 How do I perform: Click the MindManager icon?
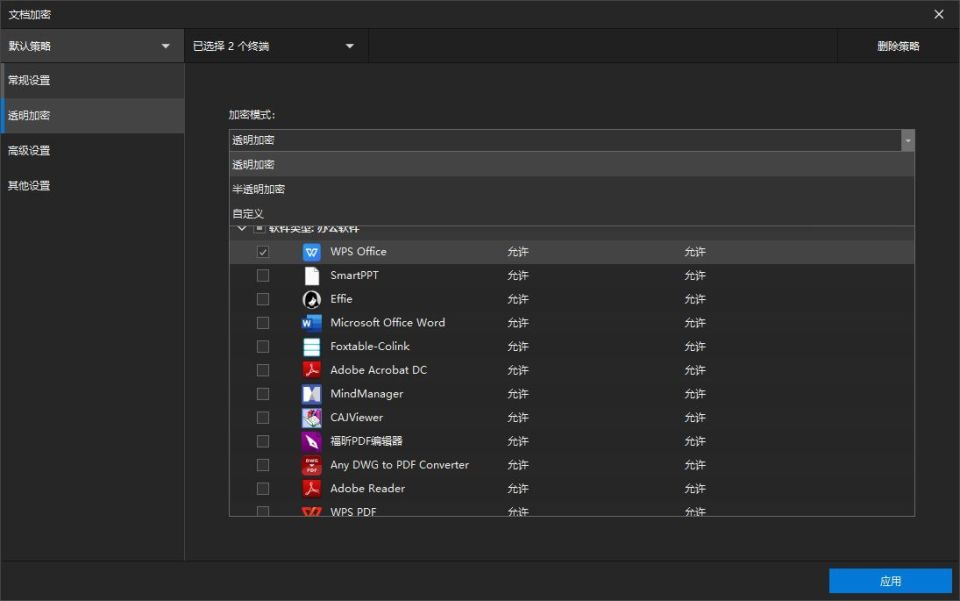click(x=312, y=394)
